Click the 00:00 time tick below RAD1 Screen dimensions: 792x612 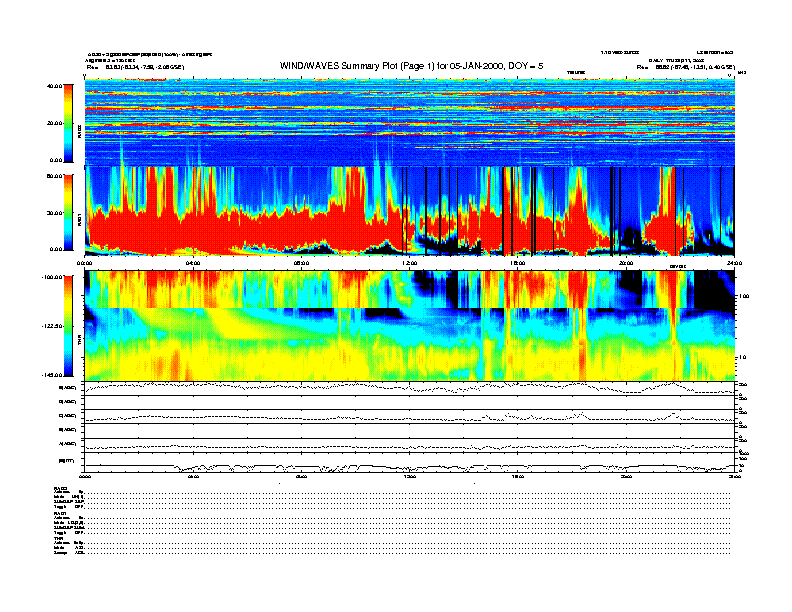point(86,263)
